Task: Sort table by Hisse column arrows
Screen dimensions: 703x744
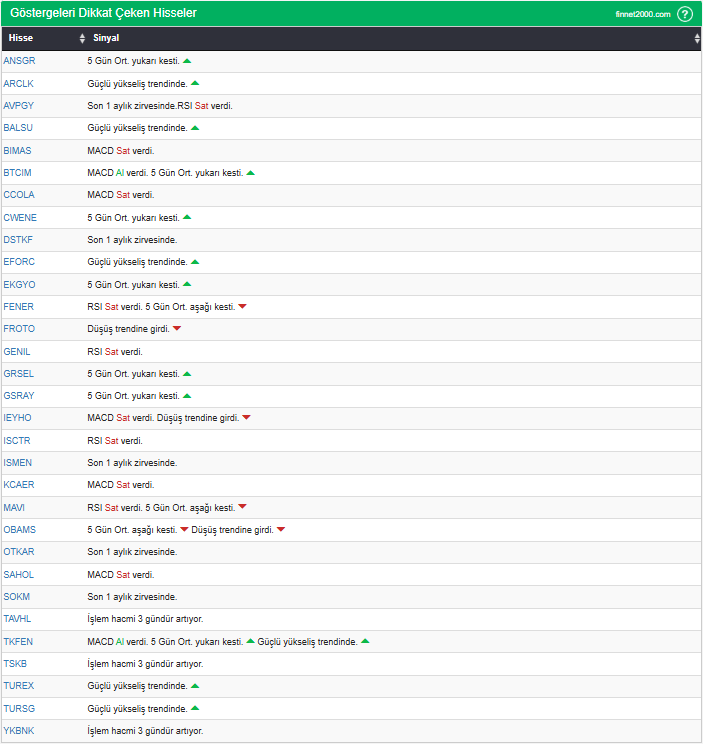Action: 82,38
